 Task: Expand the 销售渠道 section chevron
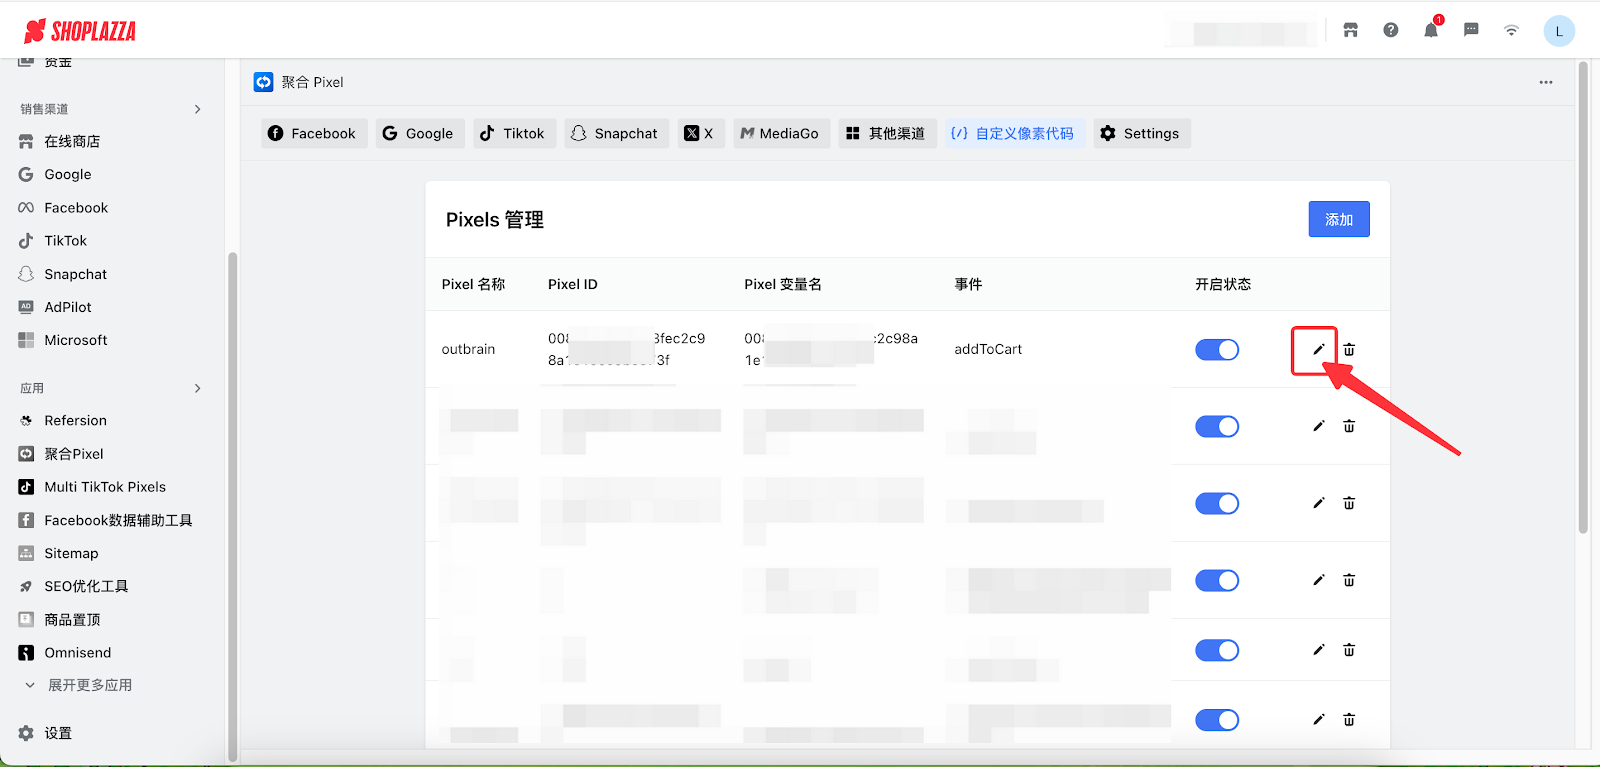coord(197,109)
